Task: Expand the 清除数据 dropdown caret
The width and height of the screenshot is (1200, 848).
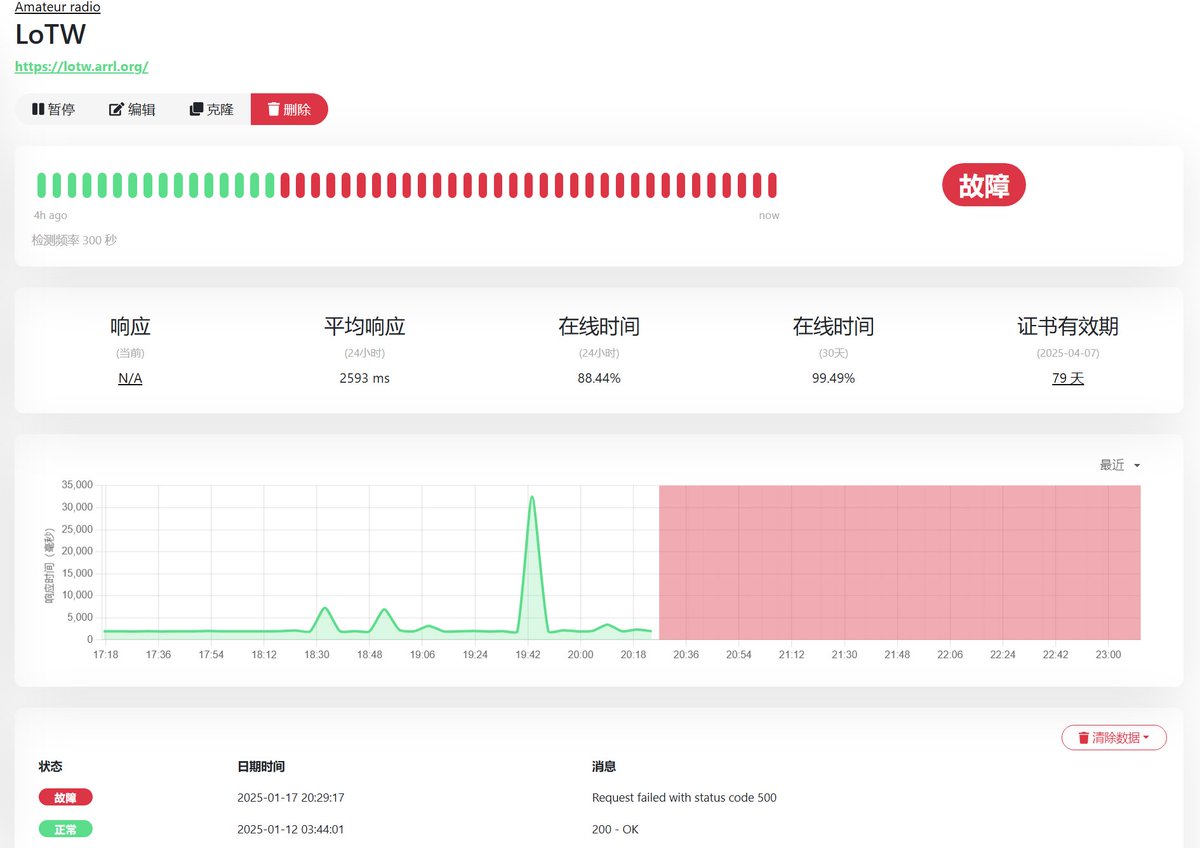Action: coord(1146,738)
